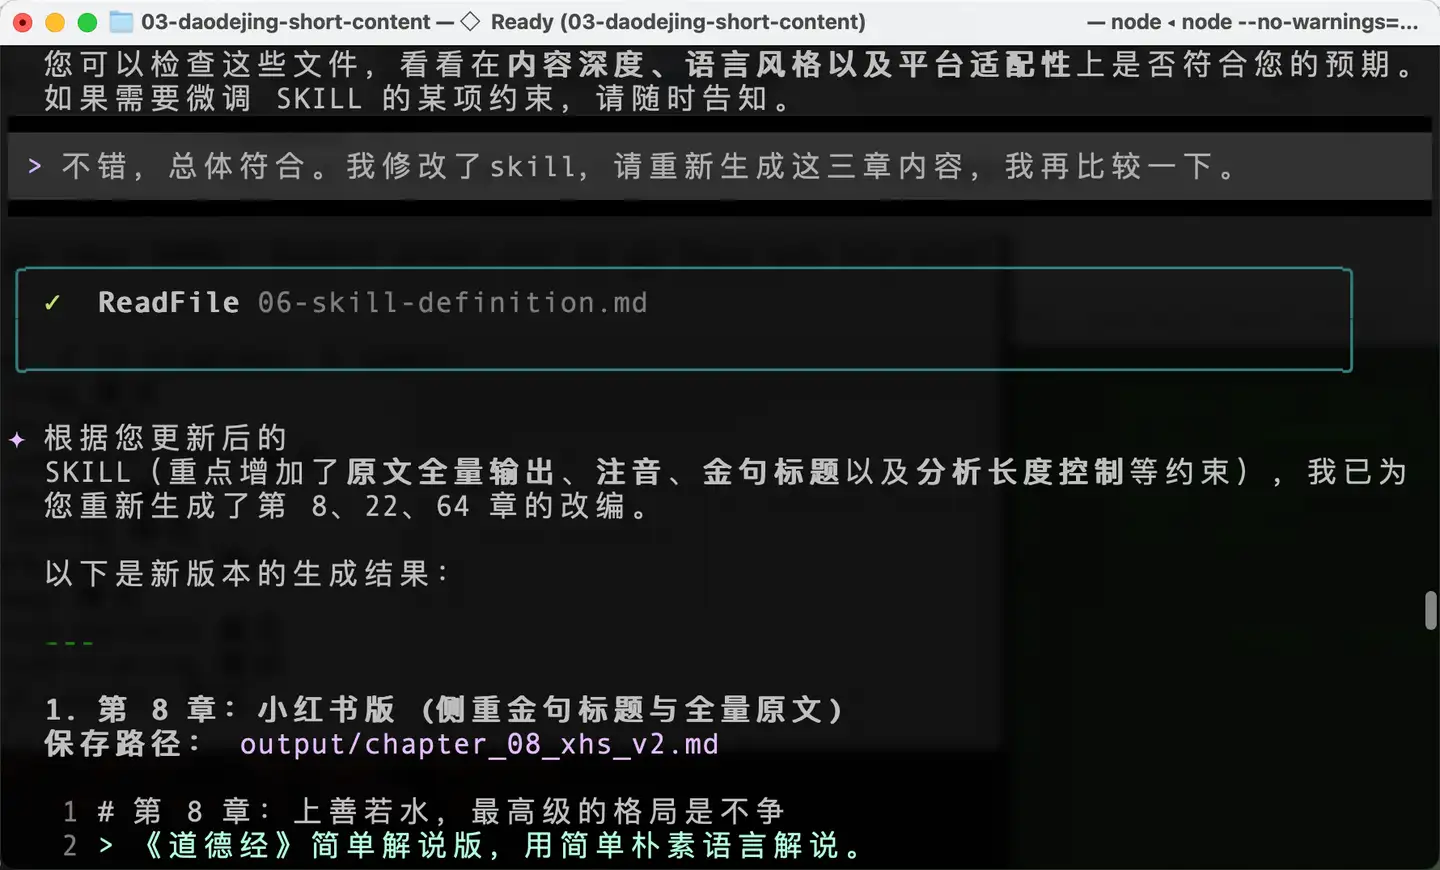Click the diamond status icon before Ready
The image size is (1440, 870).
[x=470, y=22]
